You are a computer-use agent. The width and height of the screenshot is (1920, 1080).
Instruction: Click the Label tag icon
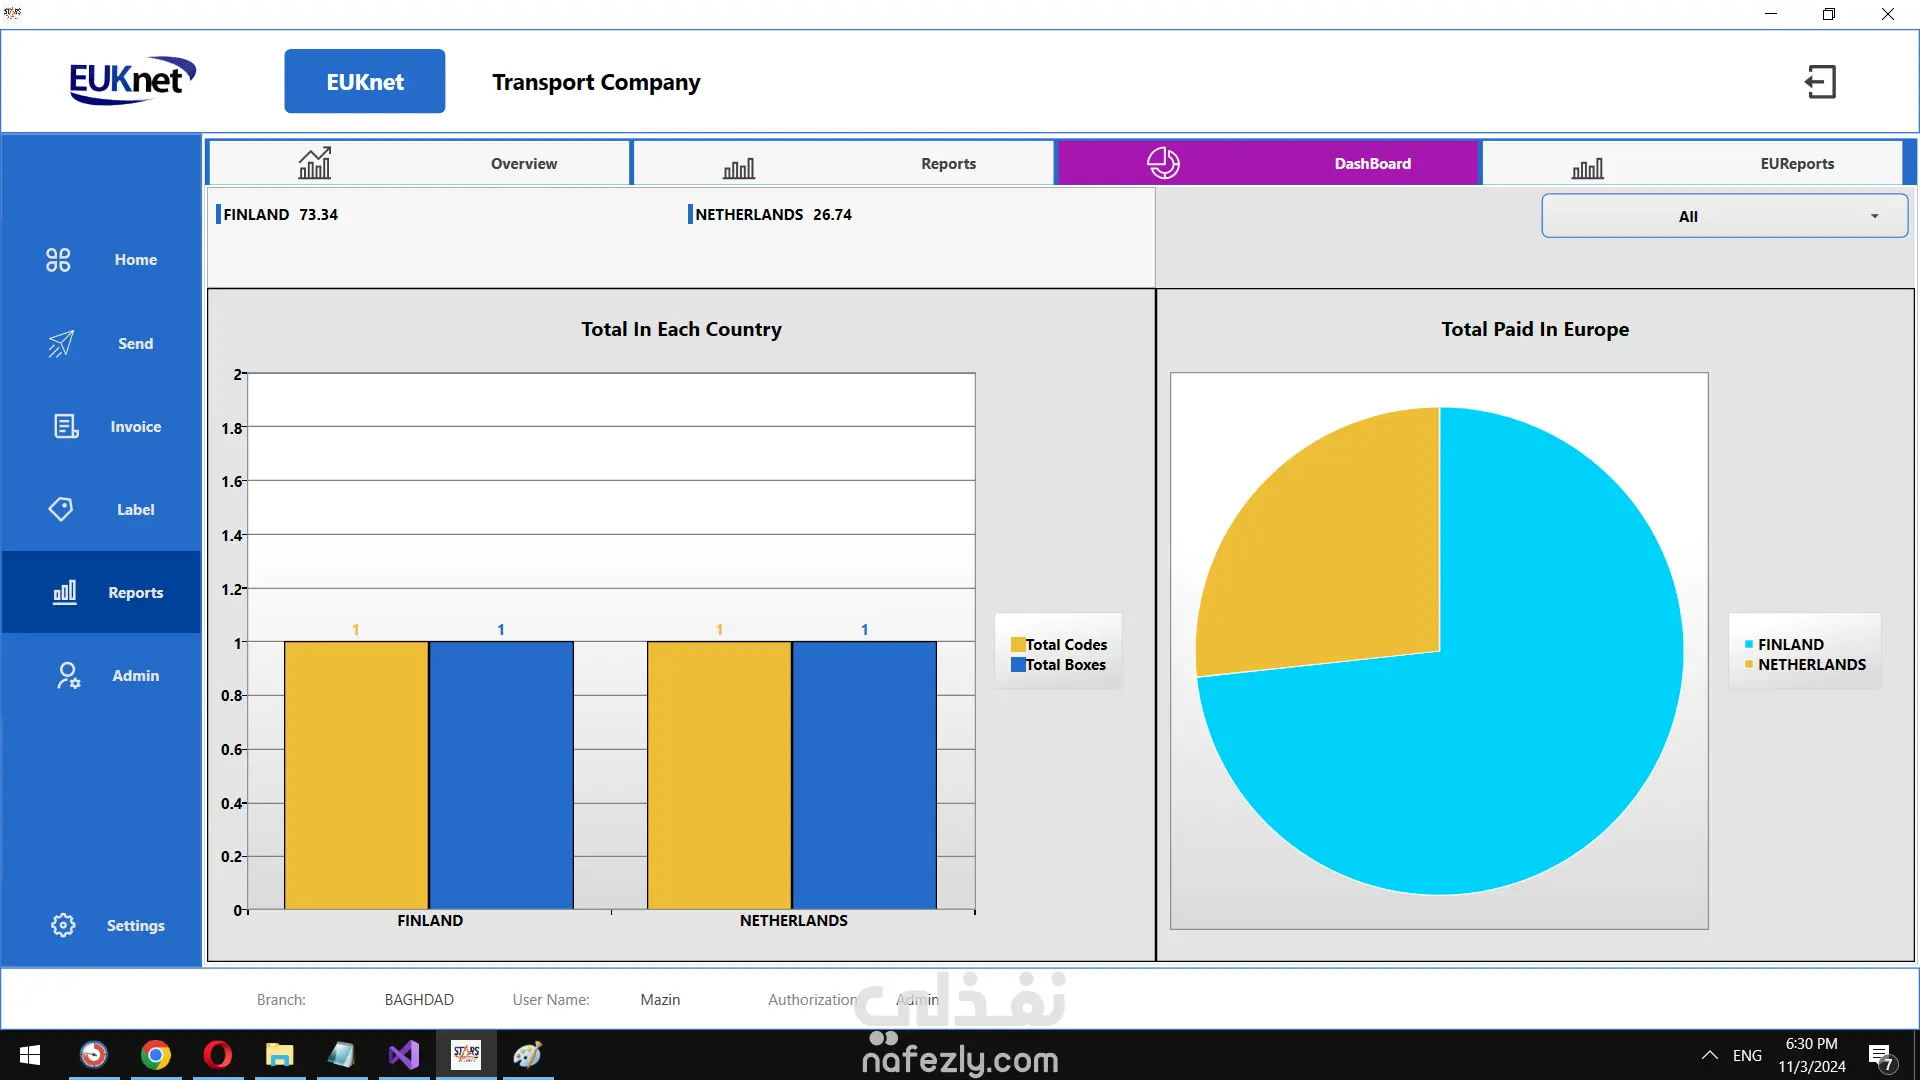pyautogui.click(x=61, y=509)
